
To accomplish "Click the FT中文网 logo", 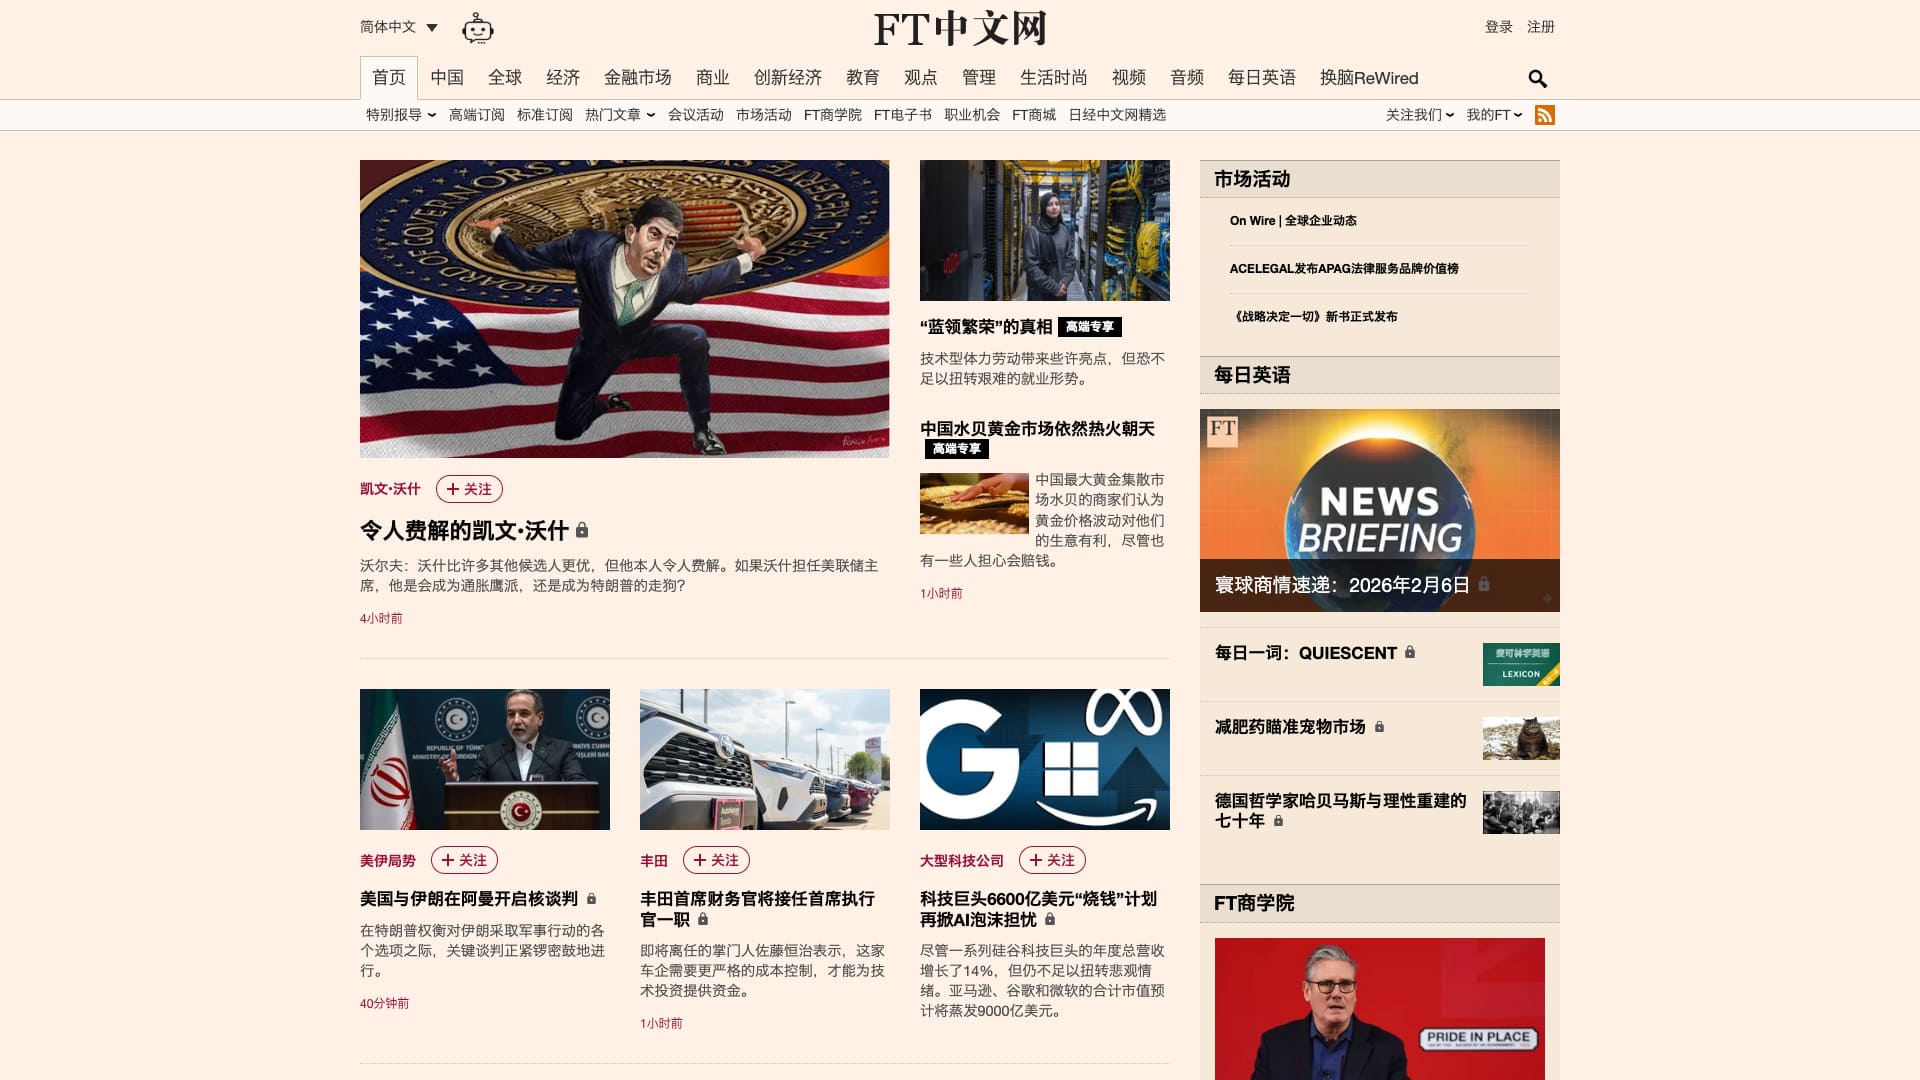I will coord(960,29).
